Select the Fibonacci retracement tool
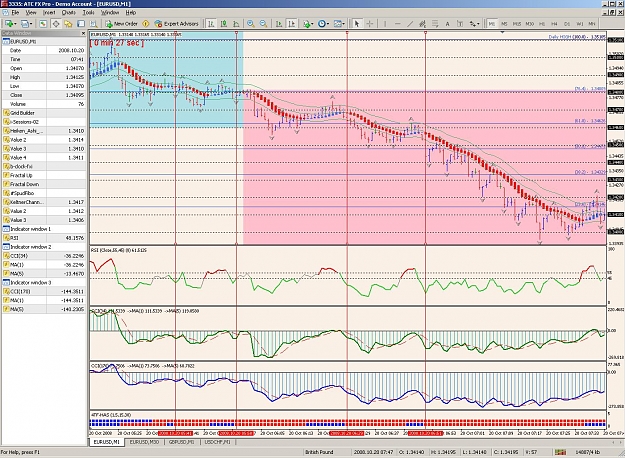Viewport: 625px width, 458px height. (x=435, y=24)
